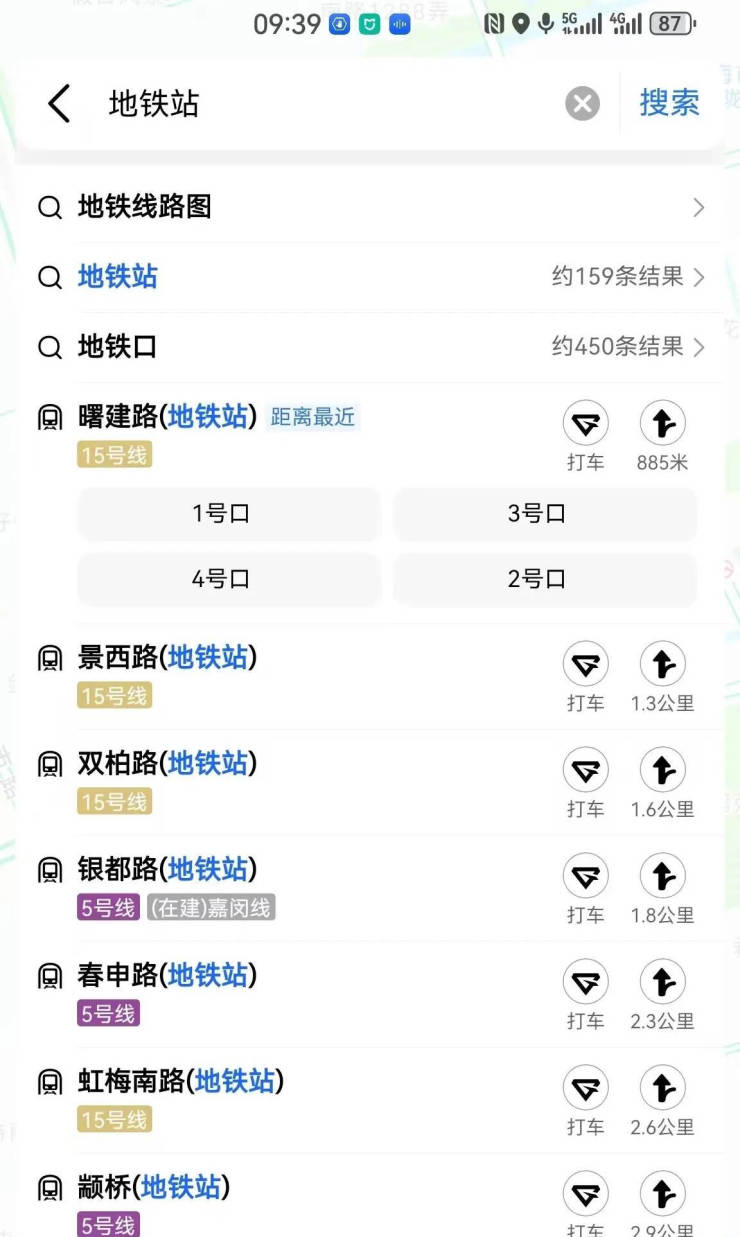Clear the search text with X icon
The image size is (740, 1237).
[582, 104]
